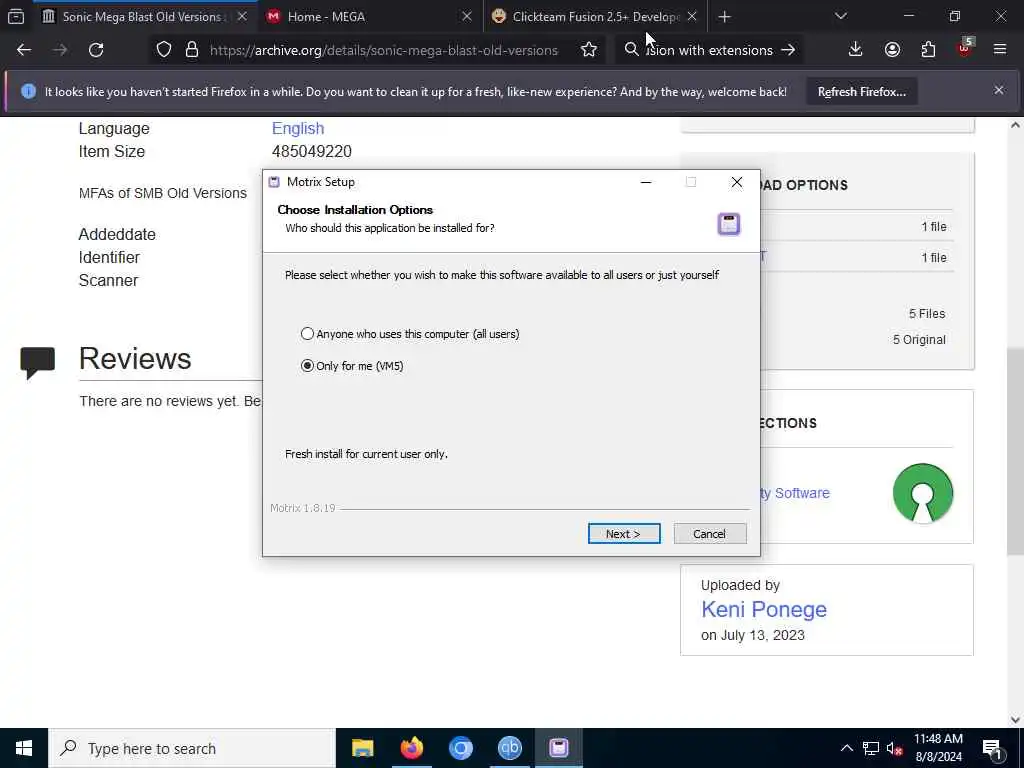Image resolution: width=1024 pixels, height=768 pixels.
Task: Bookmark this page with star icon
Action: [x=588, y=50]
